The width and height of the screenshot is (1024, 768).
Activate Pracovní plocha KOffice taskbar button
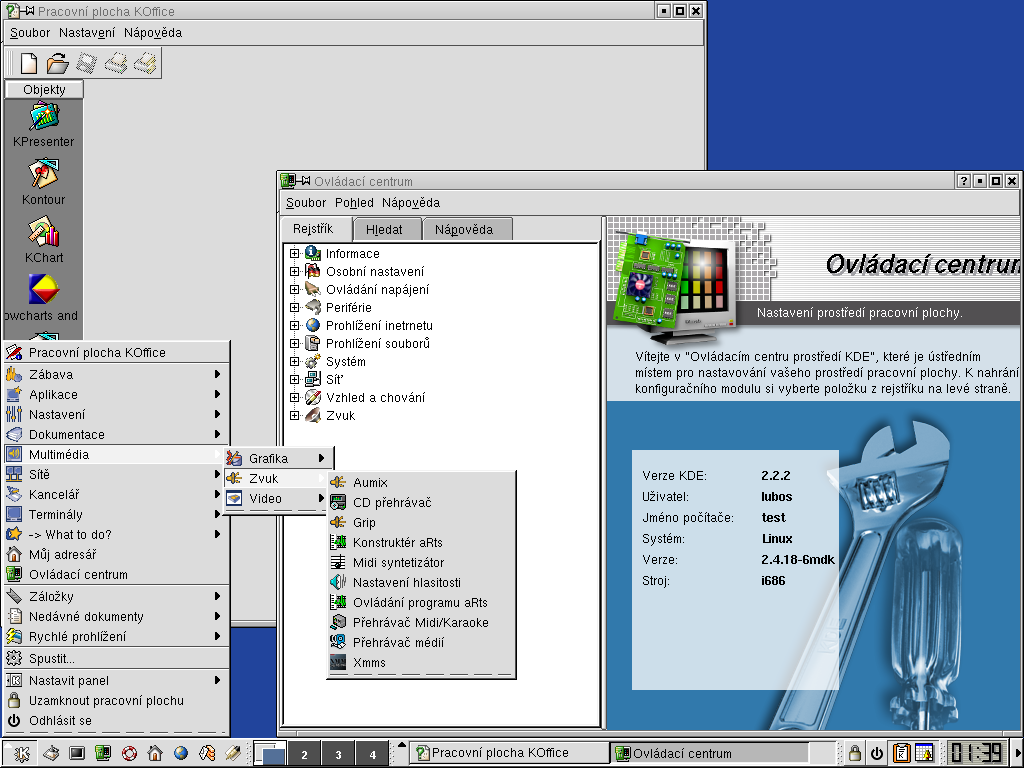coord(510,753)
